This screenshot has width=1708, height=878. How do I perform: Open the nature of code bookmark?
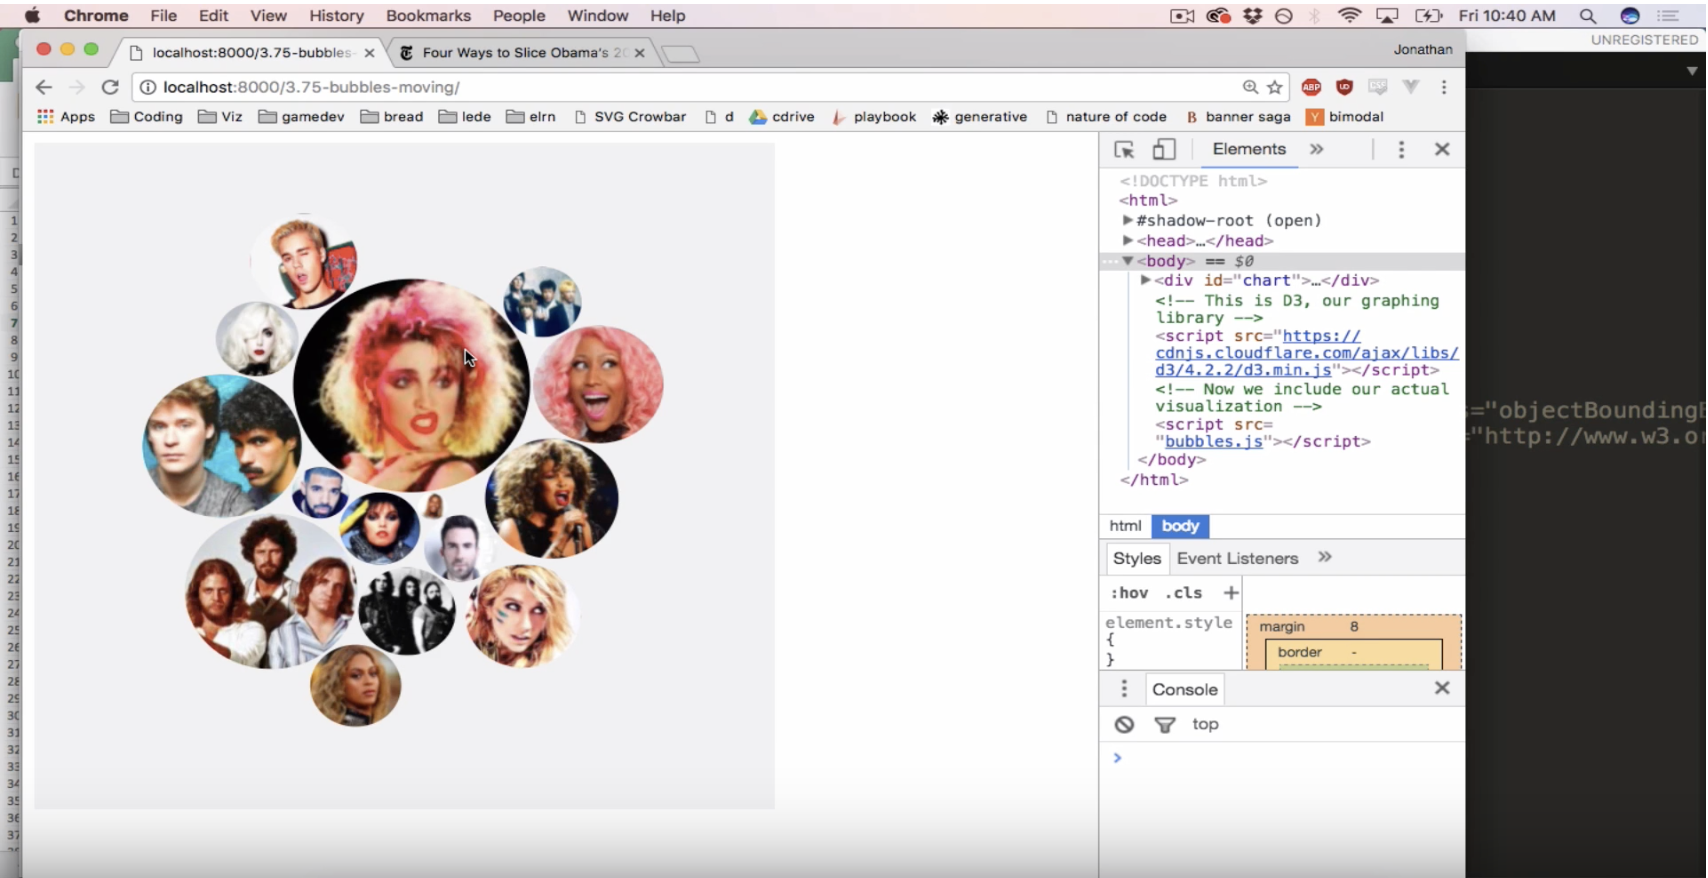point(1106,116)
